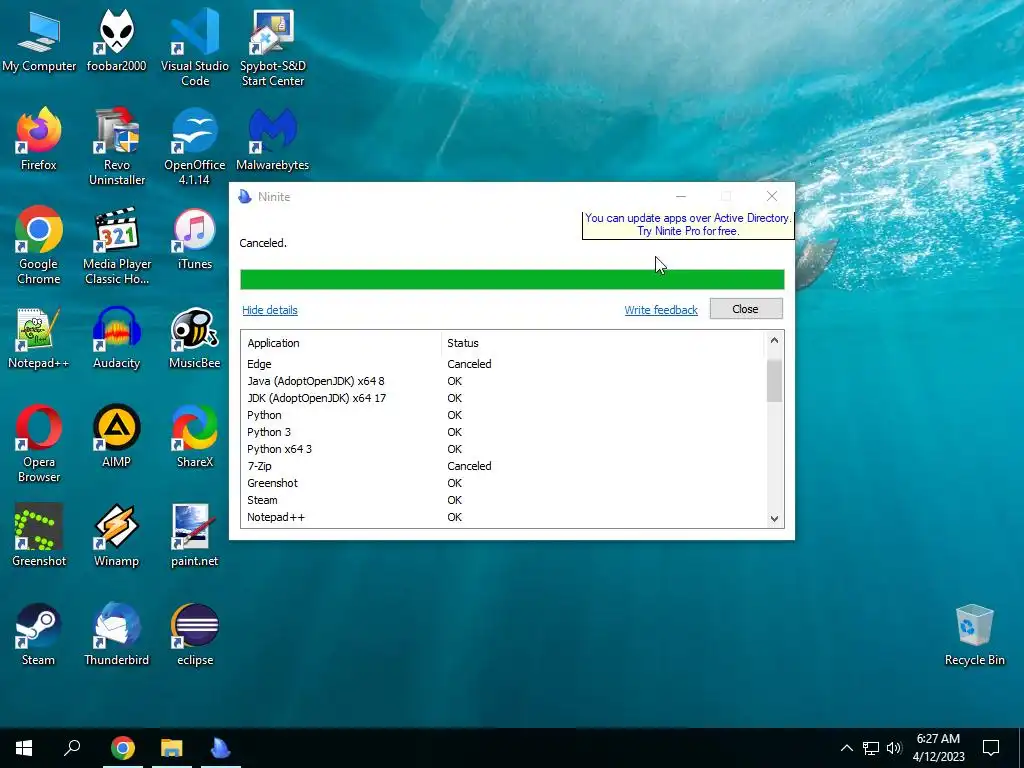Select the Firefox desktop shortcut
The image size is (1024, 768).
pos(39,139)
